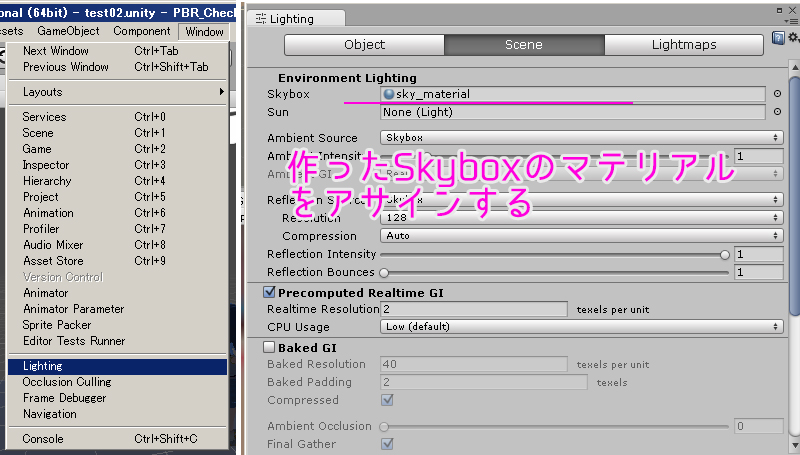
Task: Click the Baked Padding input field
Action: pyautogui.click(x=484, y=382)
